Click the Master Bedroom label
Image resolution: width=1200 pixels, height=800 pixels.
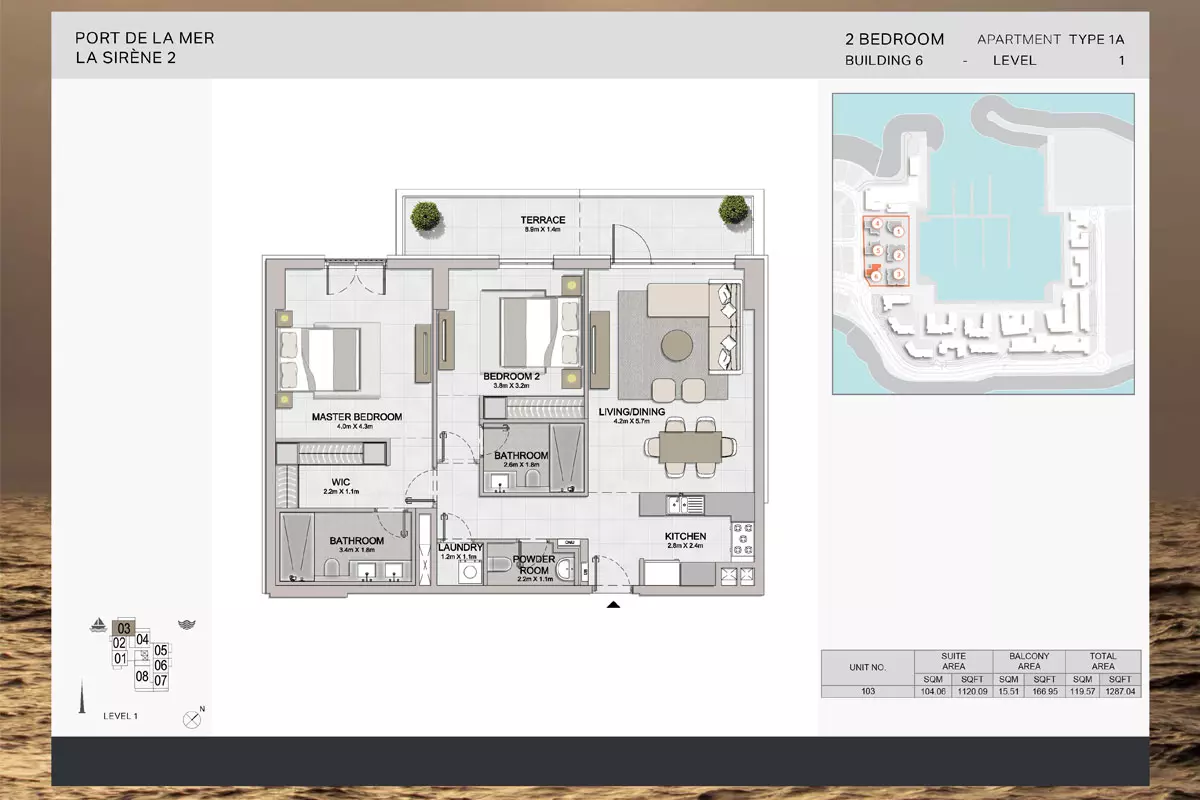(356, 417)
